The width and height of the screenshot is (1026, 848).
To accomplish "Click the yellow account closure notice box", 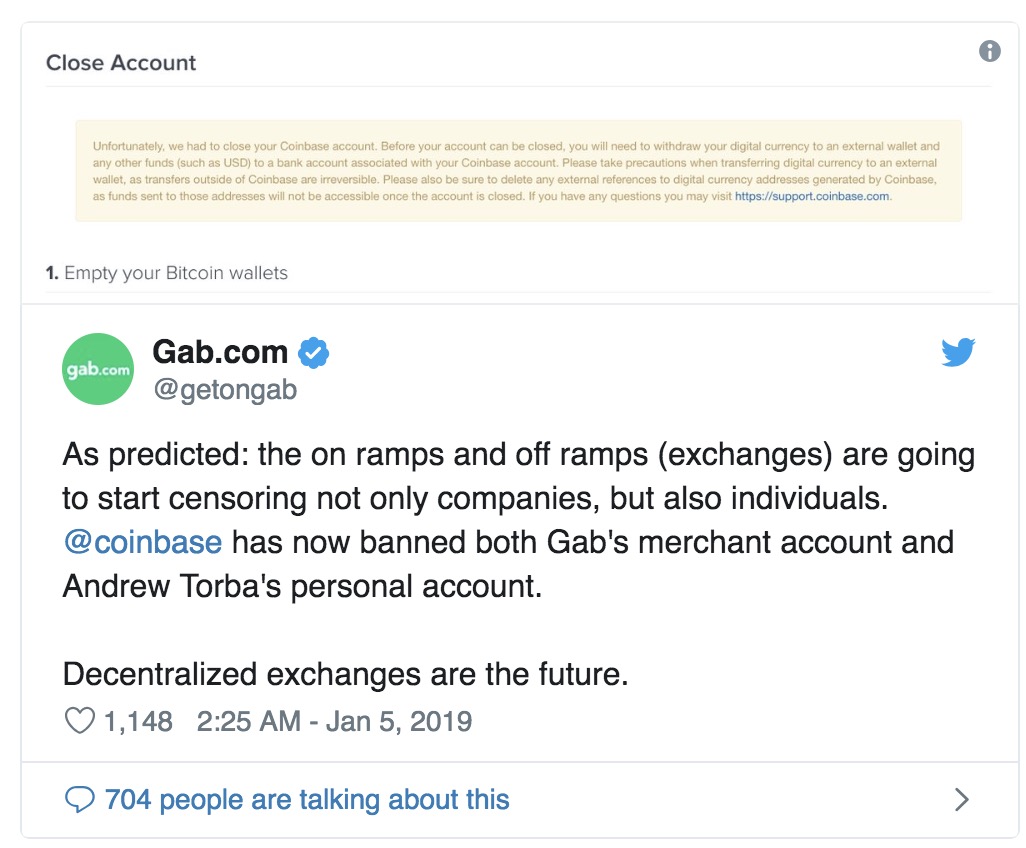I will point(518,171).
